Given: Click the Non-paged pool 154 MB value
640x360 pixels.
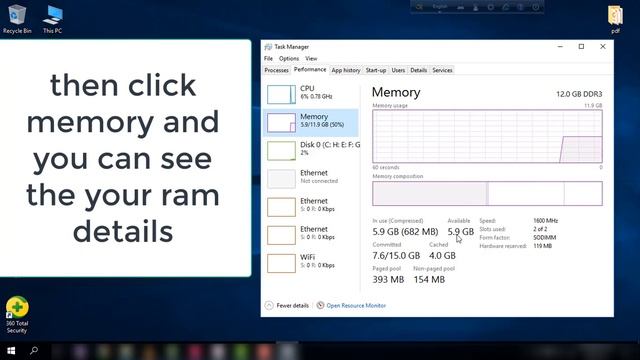Looking at the screenshot, I should tap(429, 280).
